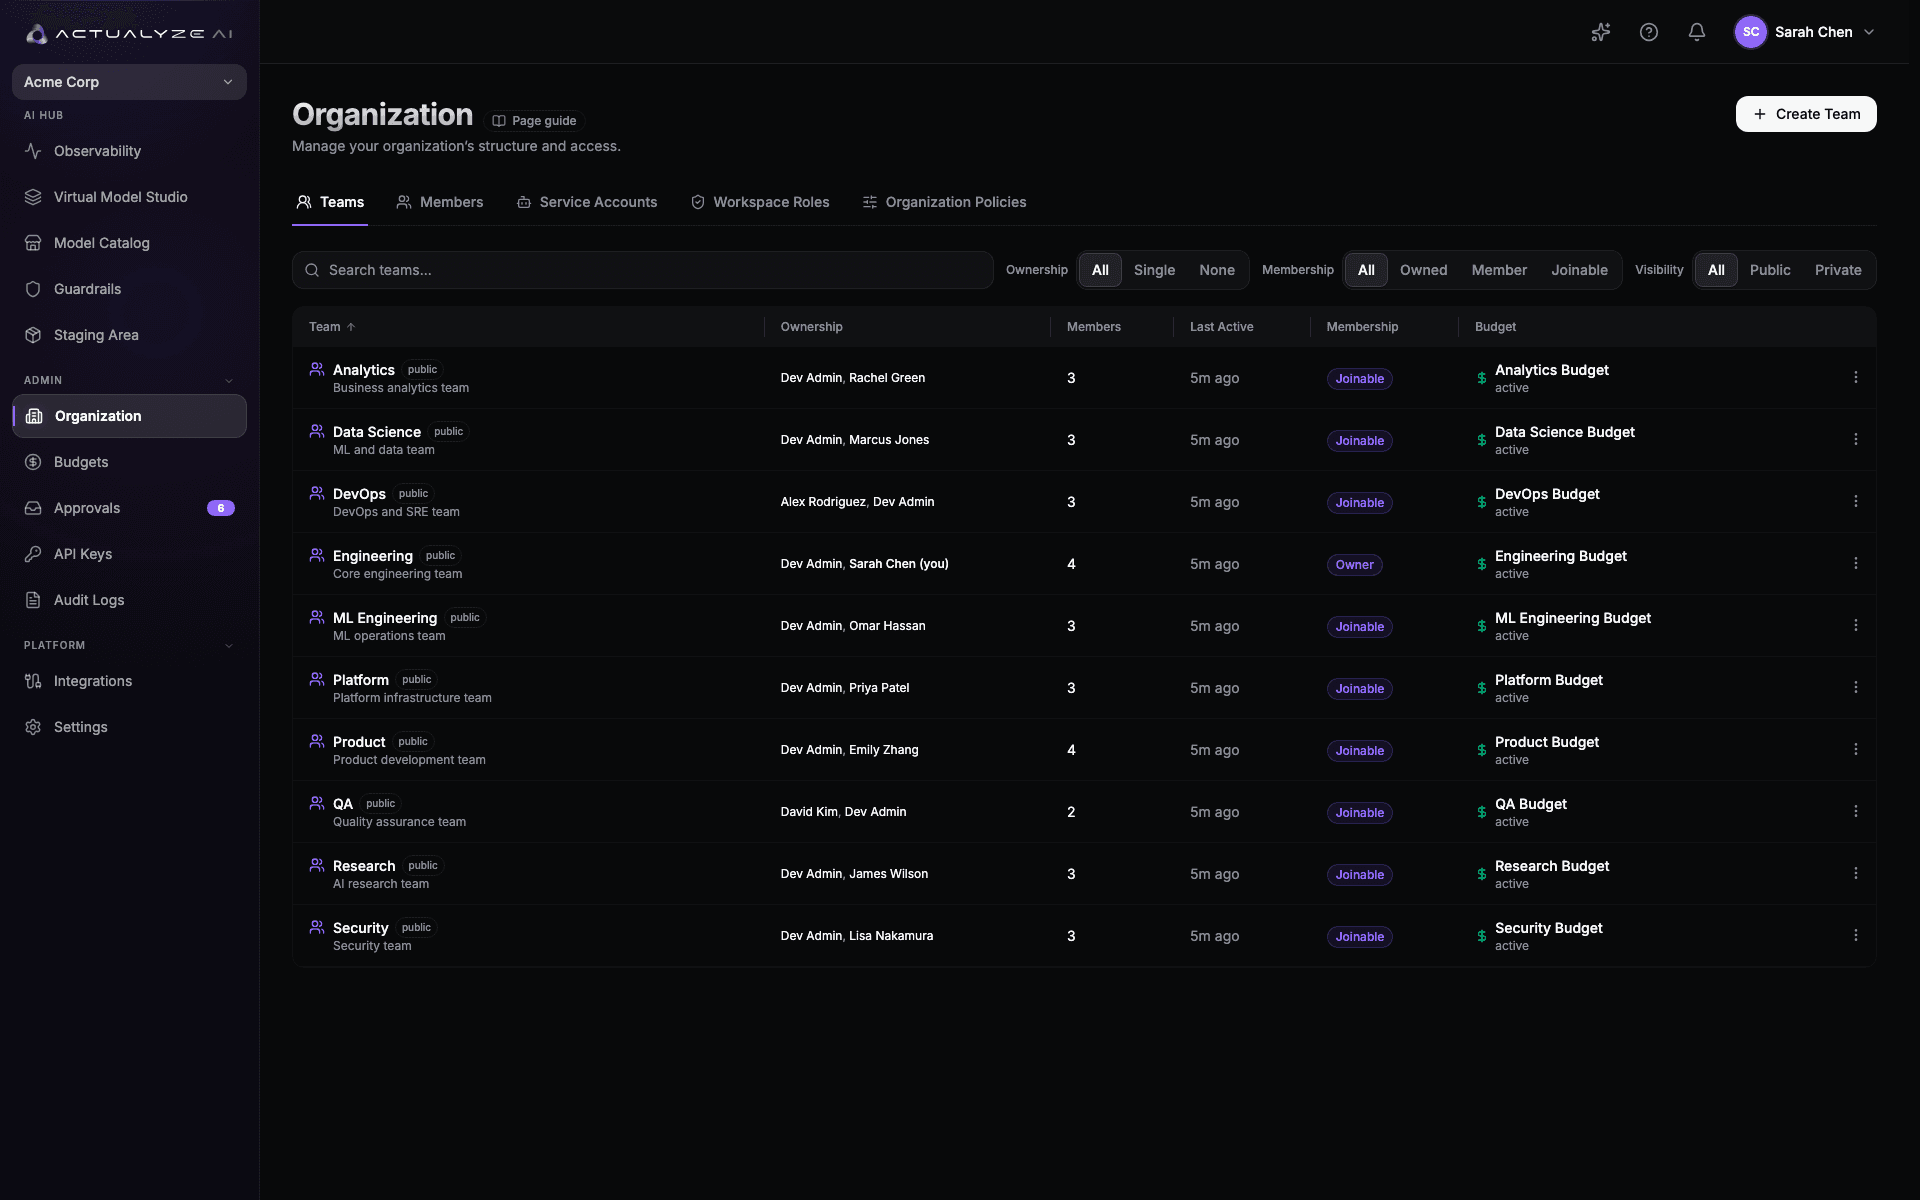Image resolution: width=1920 pixels, height=1200 pixels.
Task: Click "Quality assurance team" description text
Action: [x=399, y=822]
